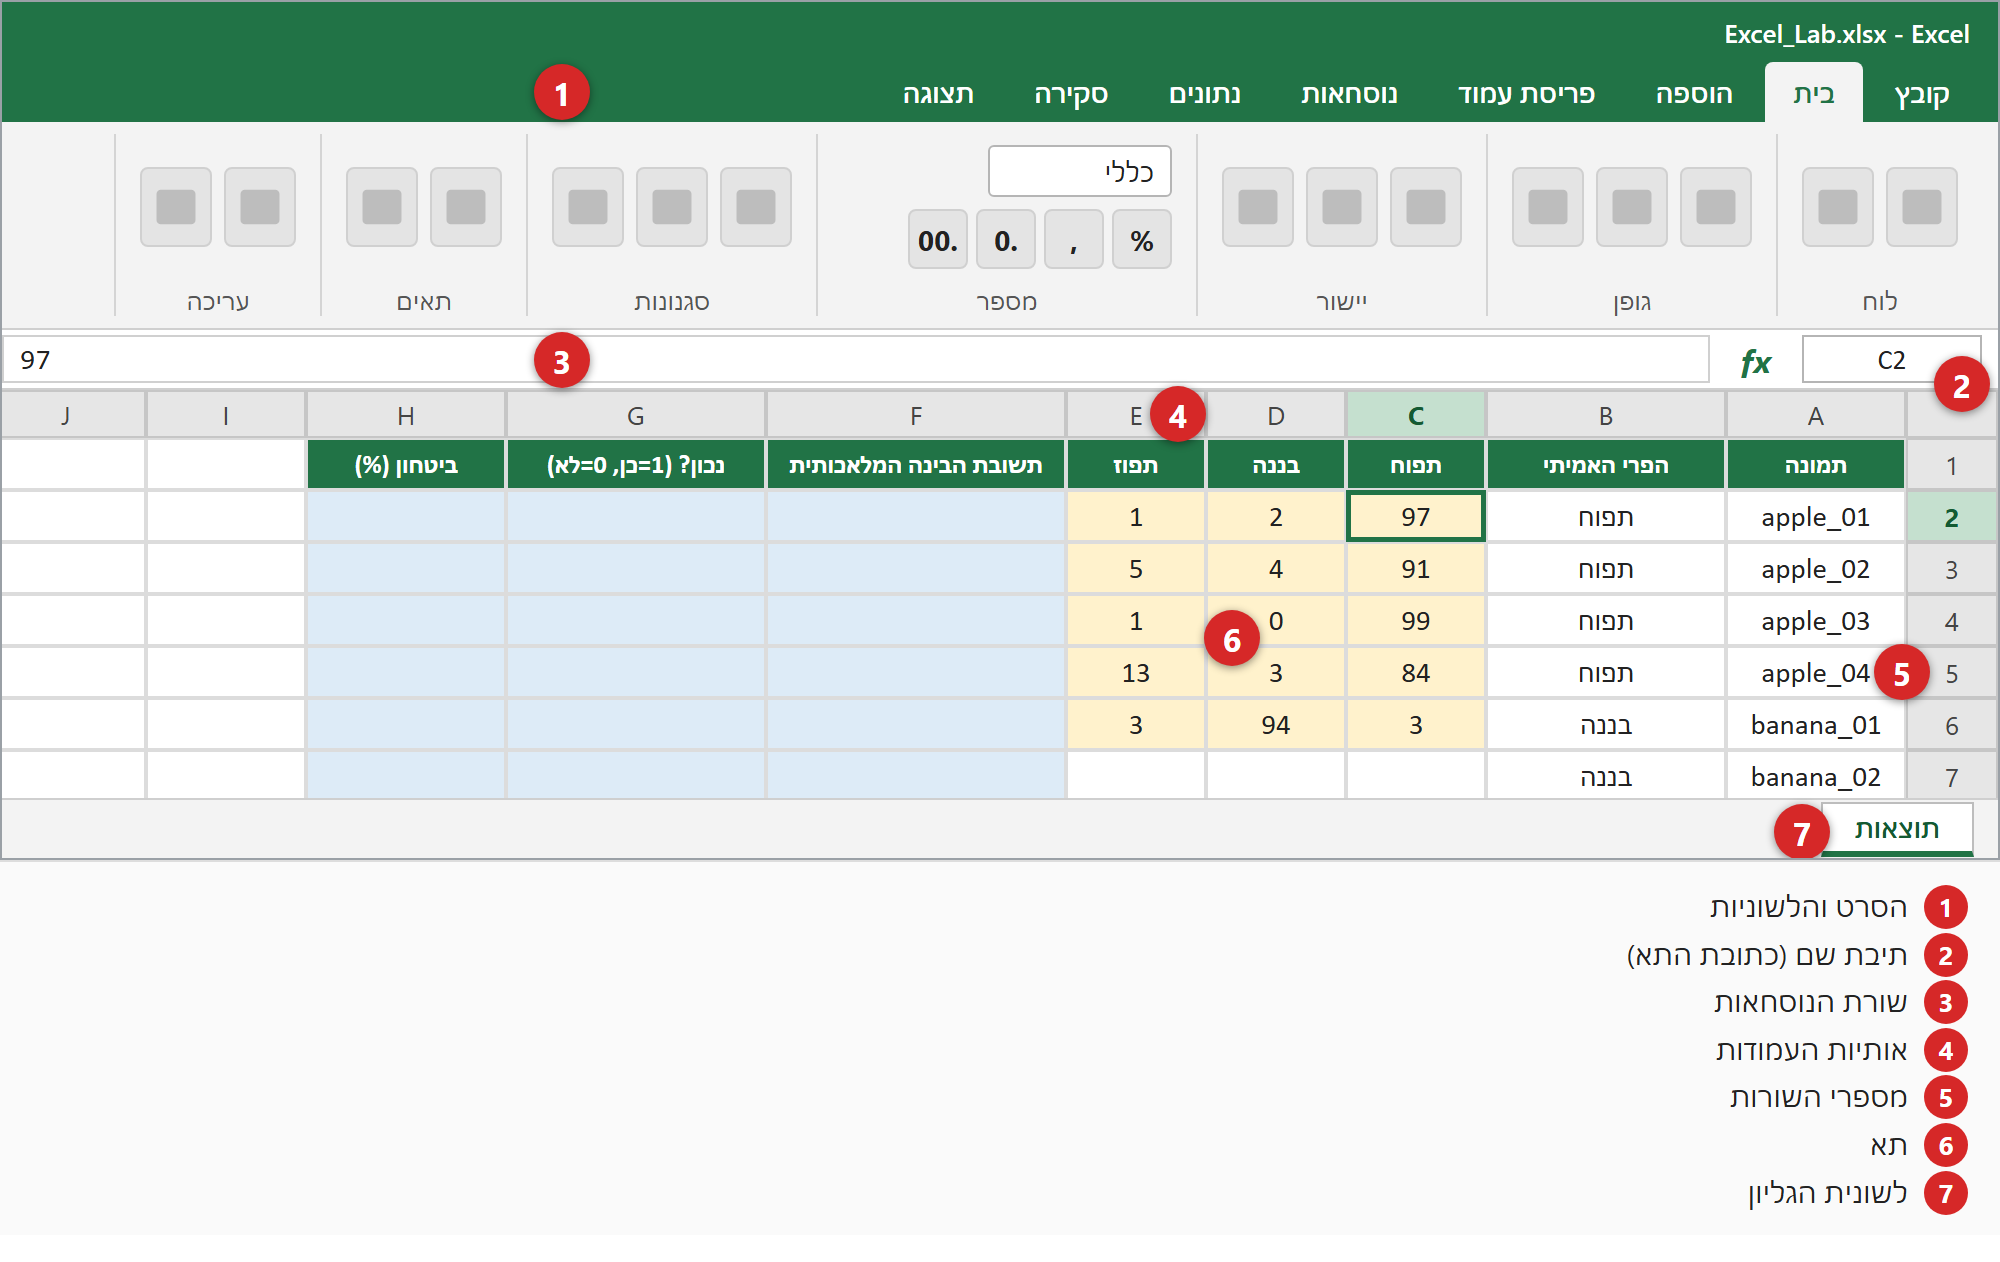Switch to the סקירה tab
Viewport: 2000px width, 1262px height.
click(x=1071, y=94)
